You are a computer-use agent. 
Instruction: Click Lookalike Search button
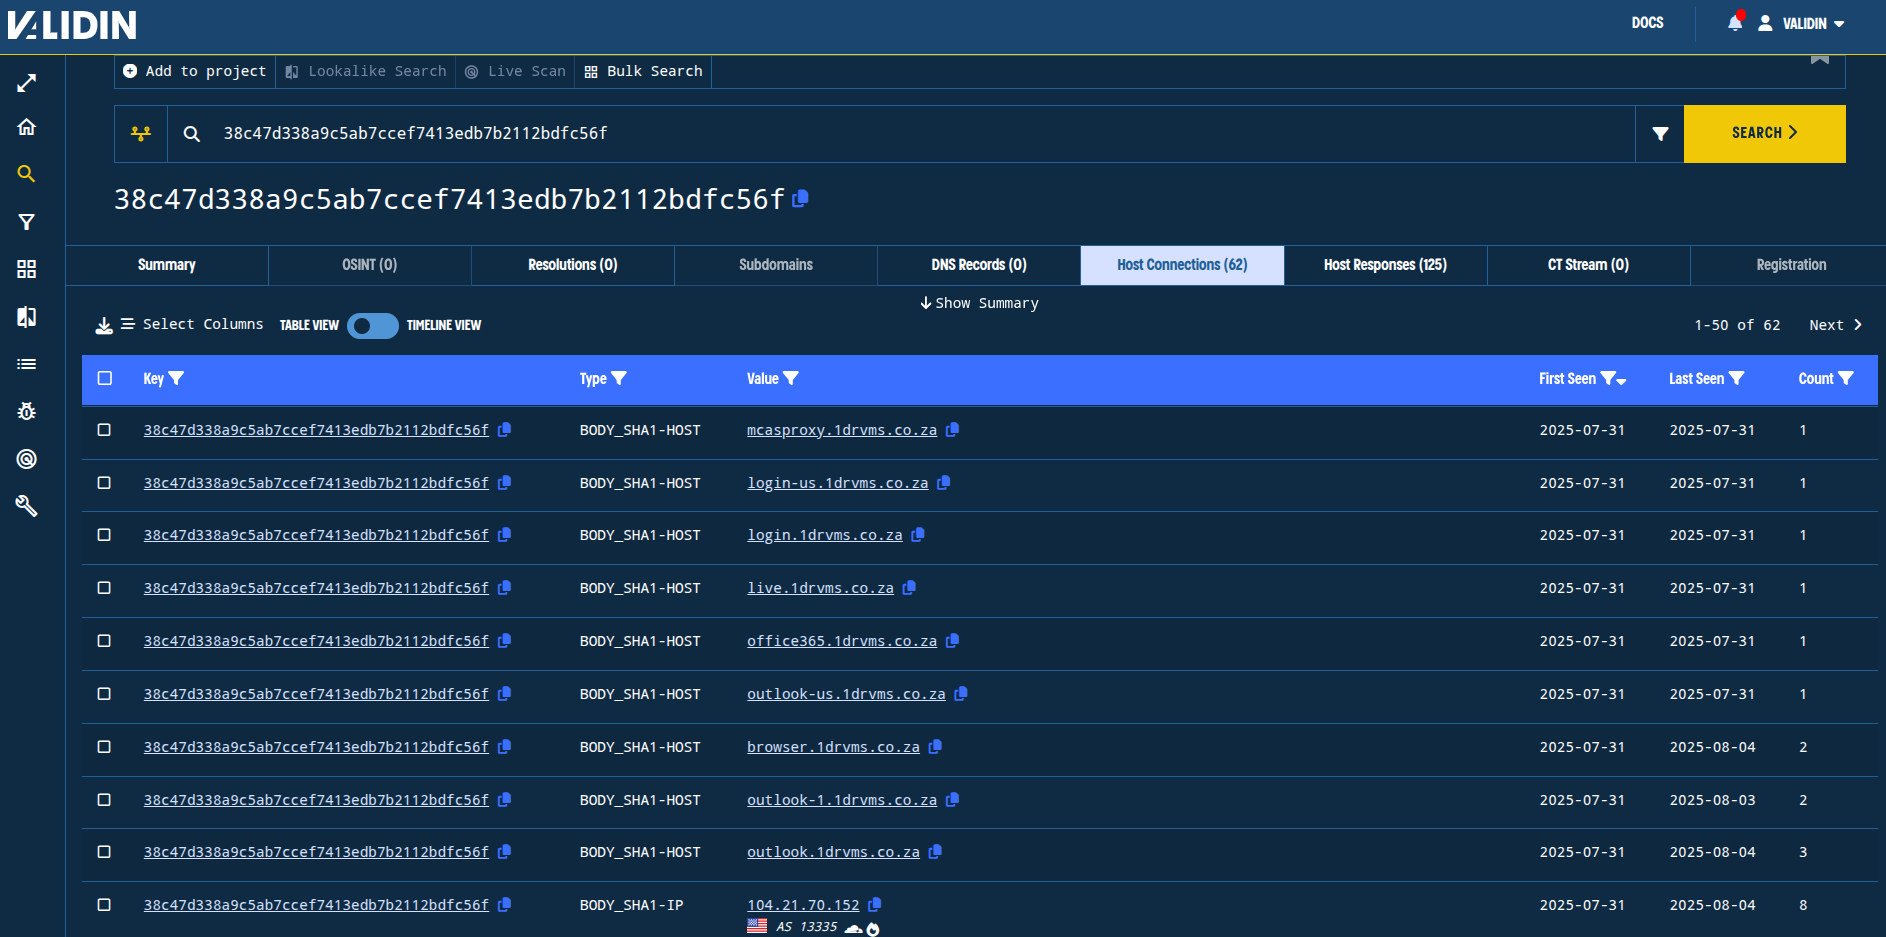(x=366, y=71)
